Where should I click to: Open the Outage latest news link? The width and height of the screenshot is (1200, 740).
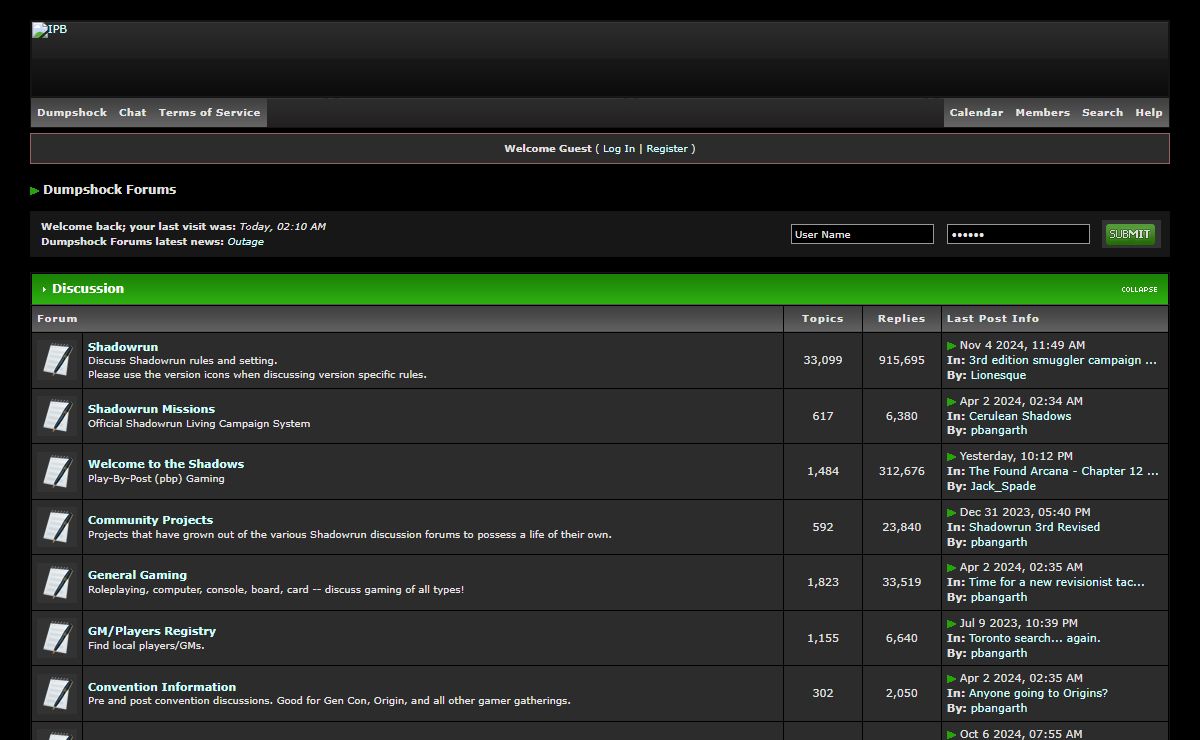[245, 242]
